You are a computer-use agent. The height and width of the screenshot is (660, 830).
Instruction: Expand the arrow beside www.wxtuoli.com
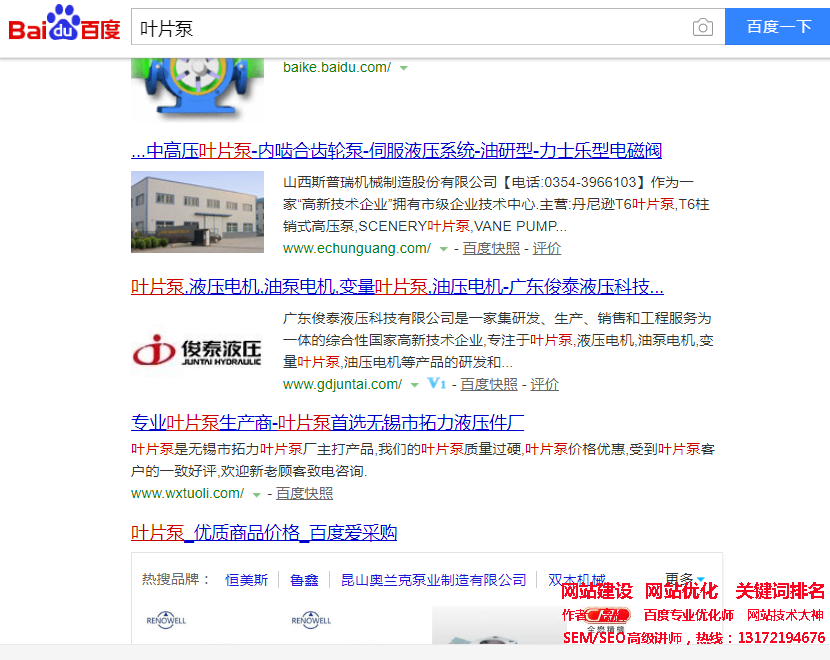257,494
